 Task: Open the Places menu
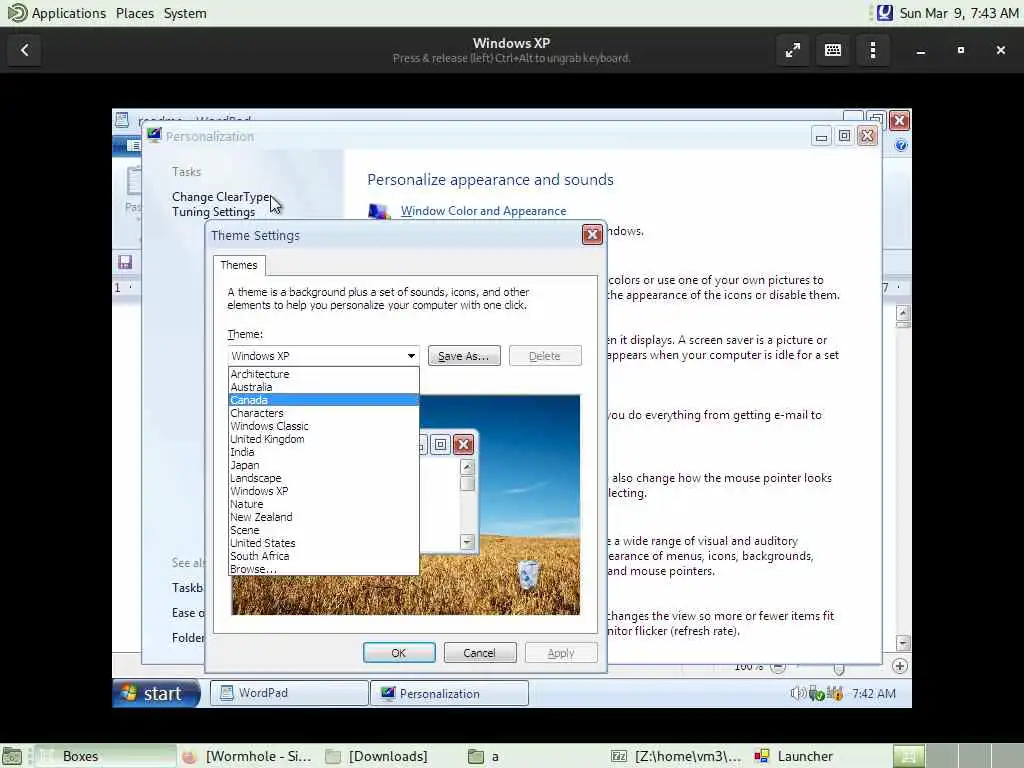[x=135, y=13]
